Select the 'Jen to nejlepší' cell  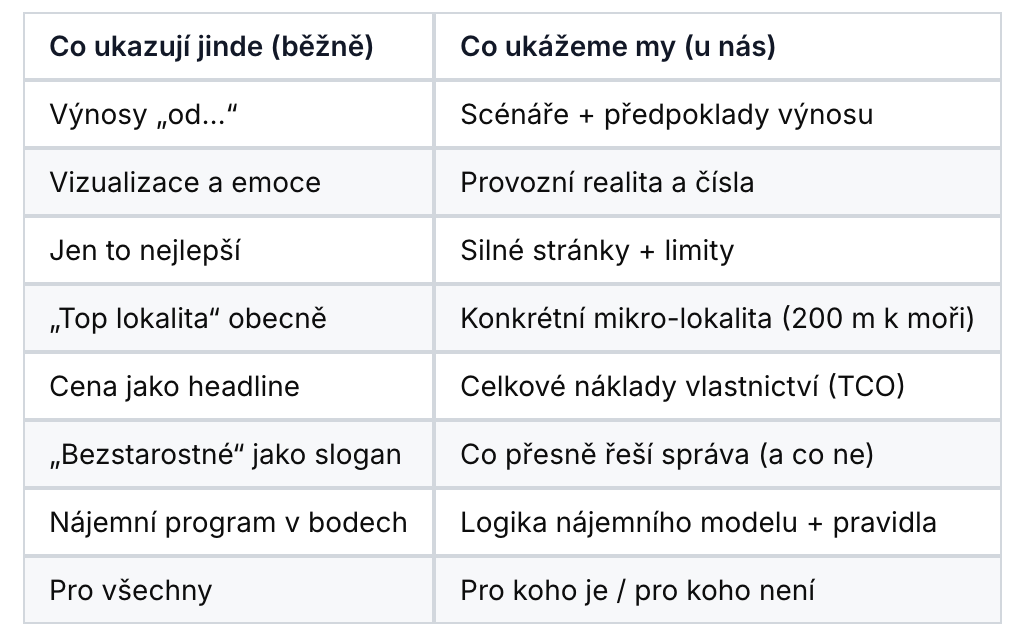point(145,251)
